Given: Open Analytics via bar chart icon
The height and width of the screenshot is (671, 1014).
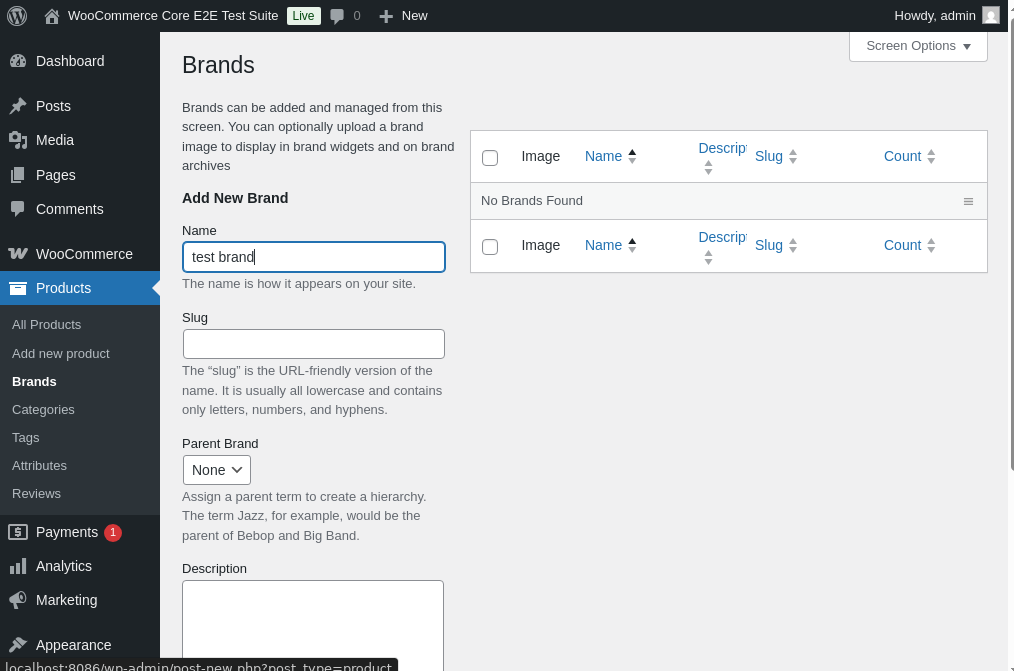Looking at the screenshot, I should click(18, 566).
